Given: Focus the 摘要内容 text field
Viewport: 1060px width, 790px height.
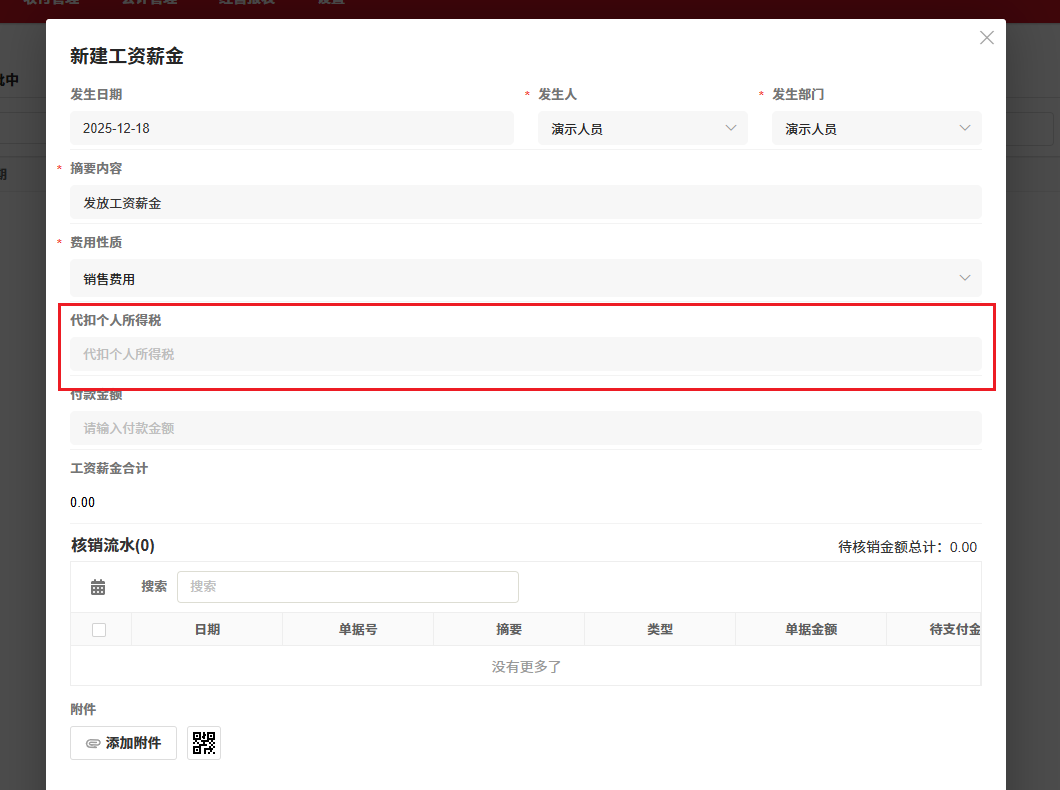Looking at the screenshot, I should tap(525, 203).
